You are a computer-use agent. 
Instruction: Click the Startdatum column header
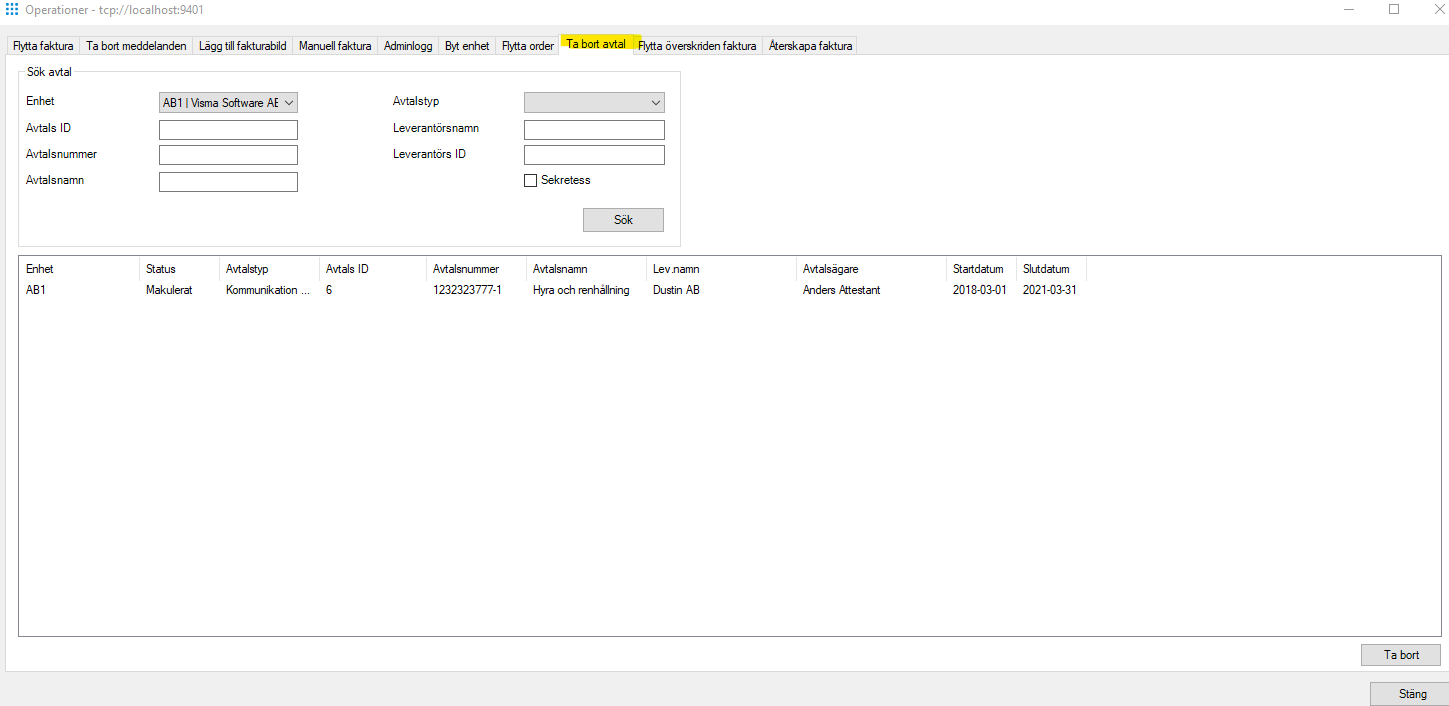[x=979, y=268]
